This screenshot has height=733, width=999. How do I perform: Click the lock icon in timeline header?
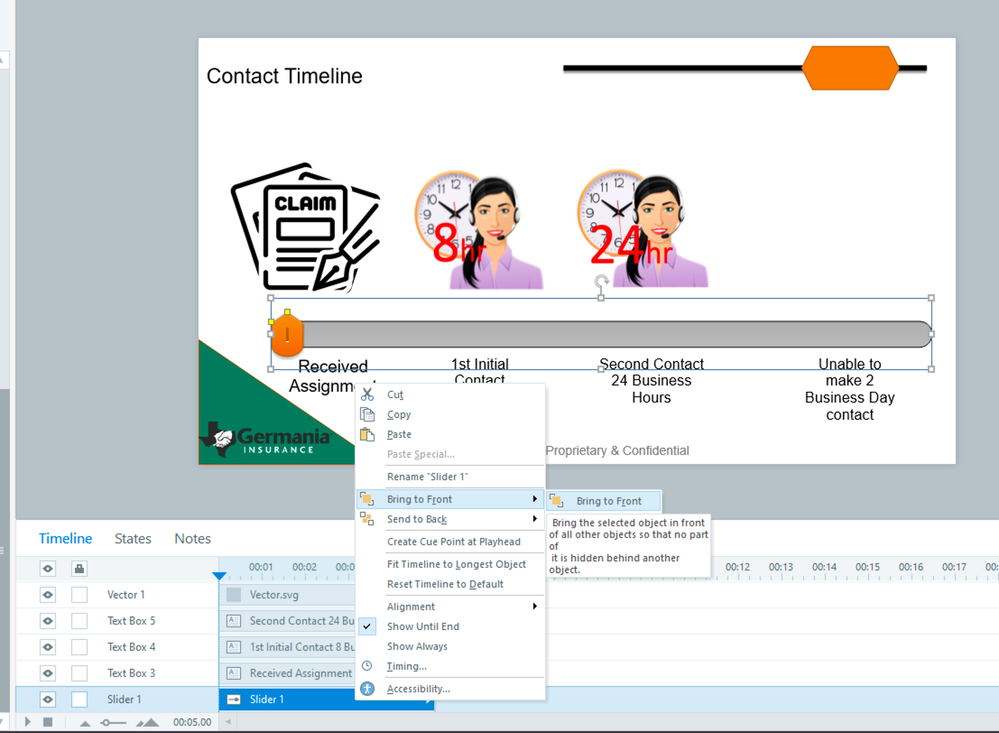click(79, 568)
